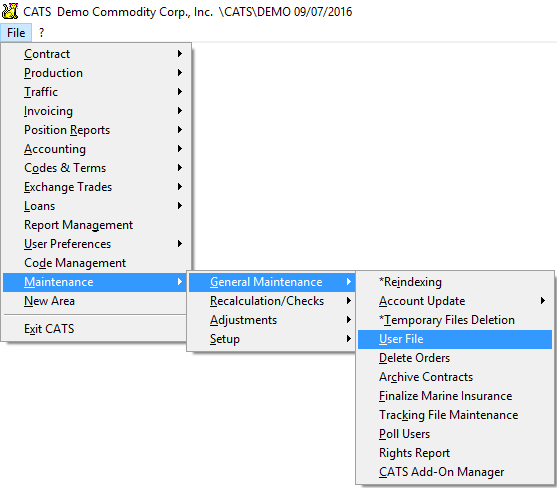Click the arrow beside Accounting
The height and width of the screenshot is (488, 557).
[x=180, y=148]
